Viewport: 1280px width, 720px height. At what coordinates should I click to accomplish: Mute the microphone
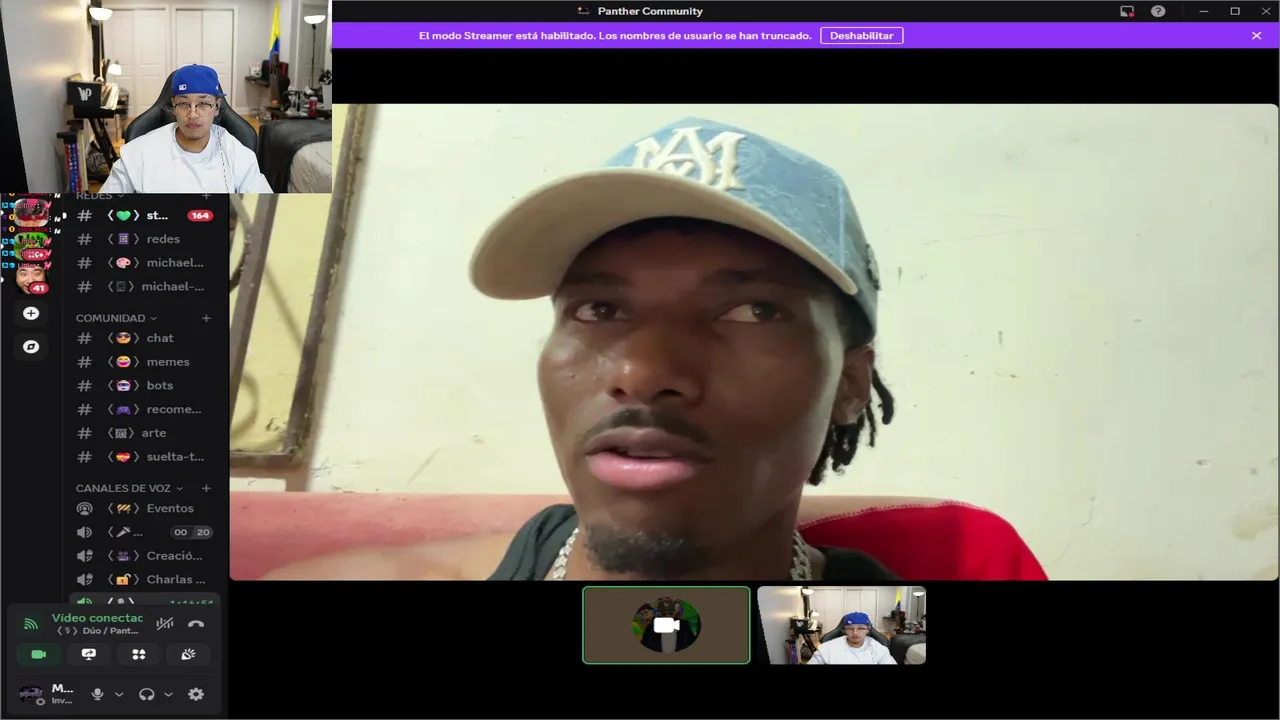tap(97, 694)
